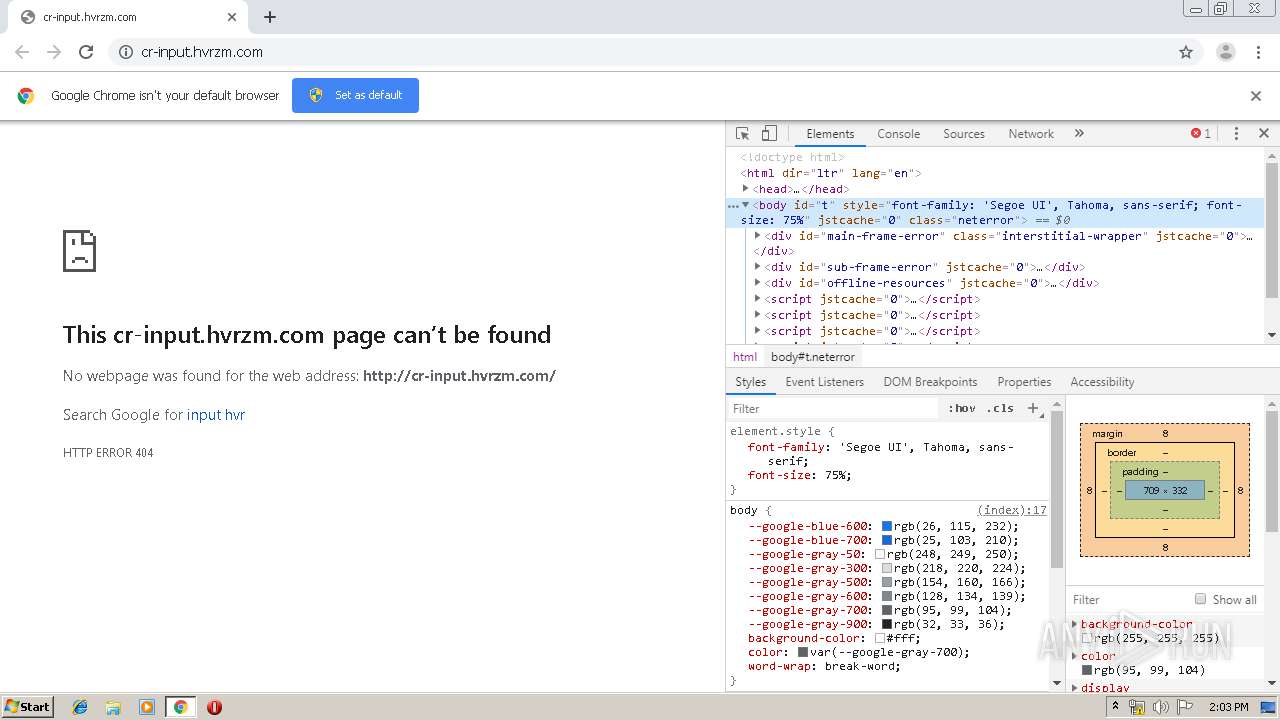1280x720 pixels.
Task: Click the red error count indicator
Action: click(1201, 133)
